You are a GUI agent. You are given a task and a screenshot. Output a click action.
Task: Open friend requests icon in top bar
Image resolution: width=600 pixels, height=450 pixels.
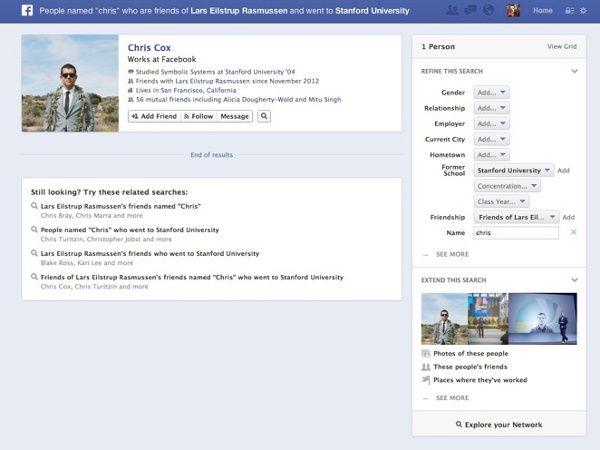453,11
